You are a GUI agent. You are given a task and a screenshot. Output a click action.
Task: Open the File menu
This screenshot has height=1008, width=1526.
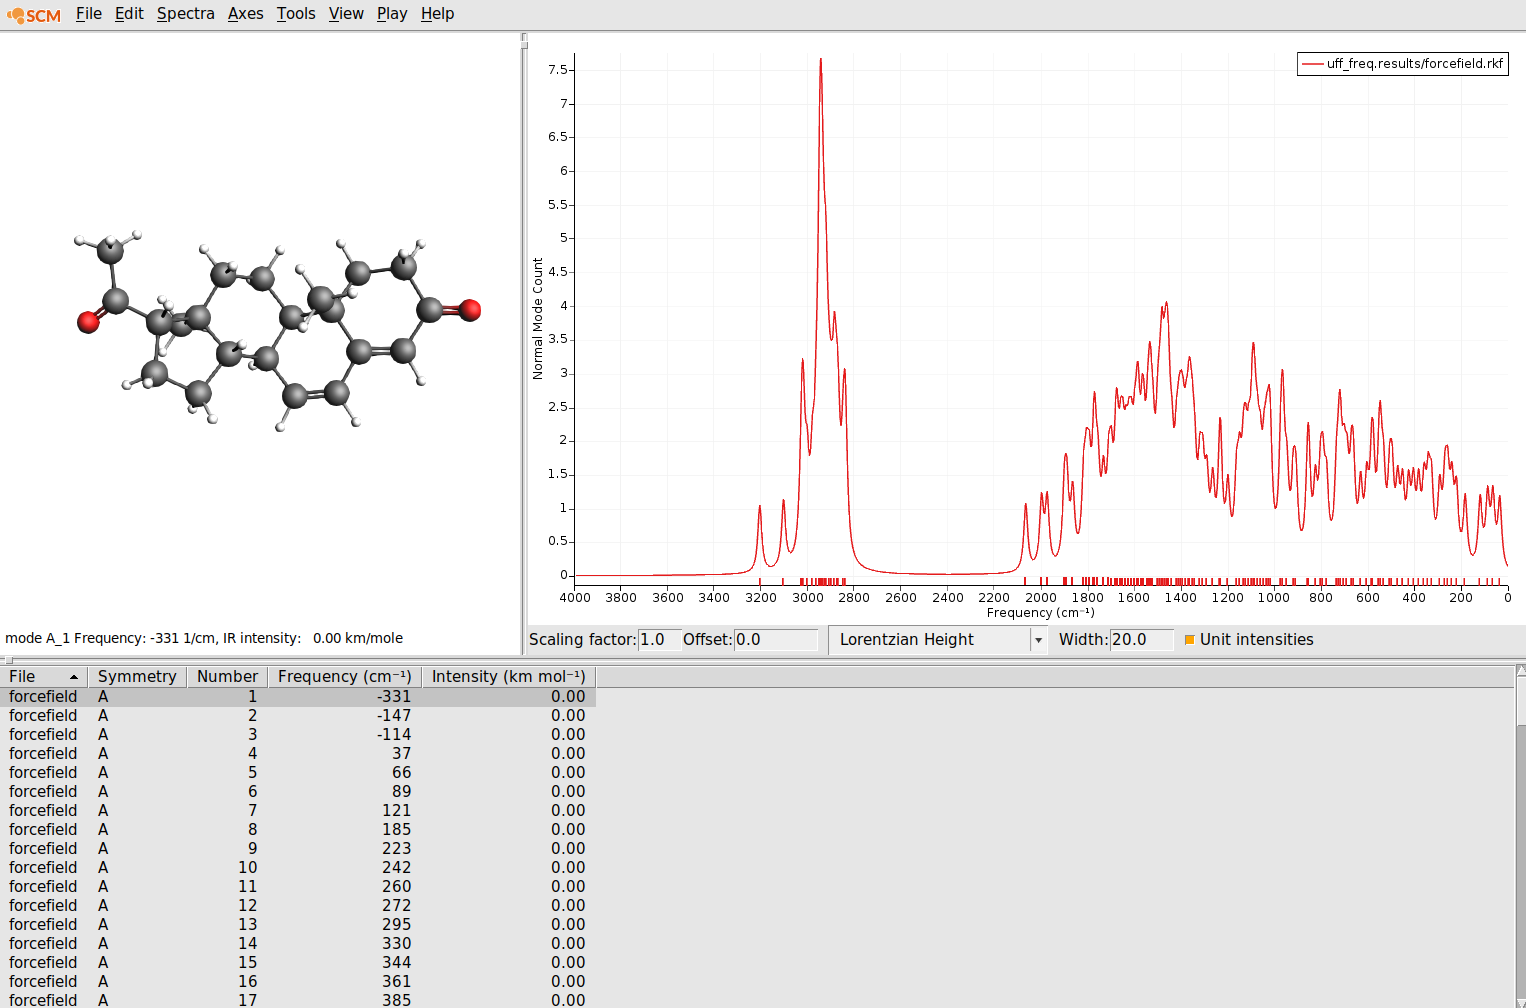(x=89, y=14)
